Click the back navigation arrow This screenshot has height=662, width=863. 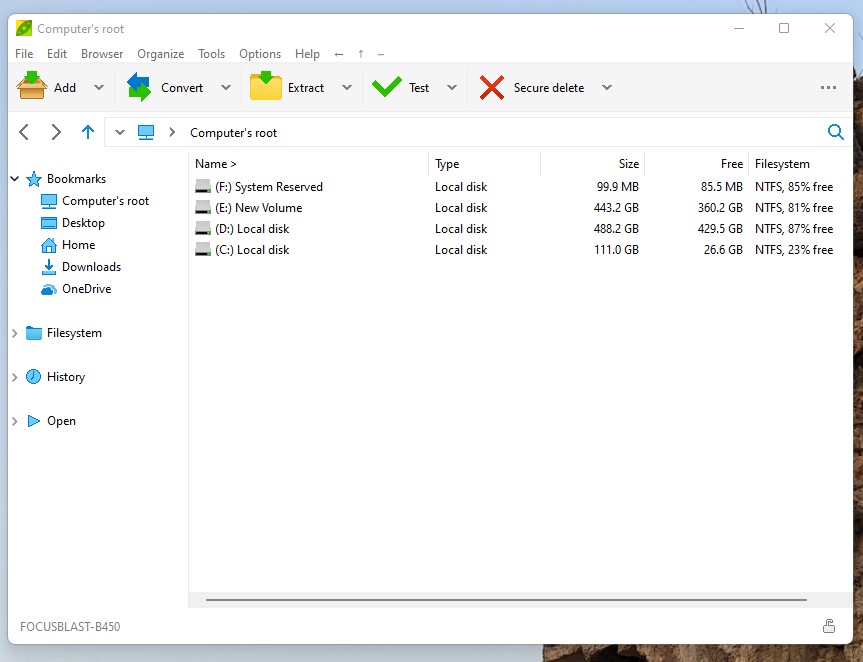coord(24,131)
